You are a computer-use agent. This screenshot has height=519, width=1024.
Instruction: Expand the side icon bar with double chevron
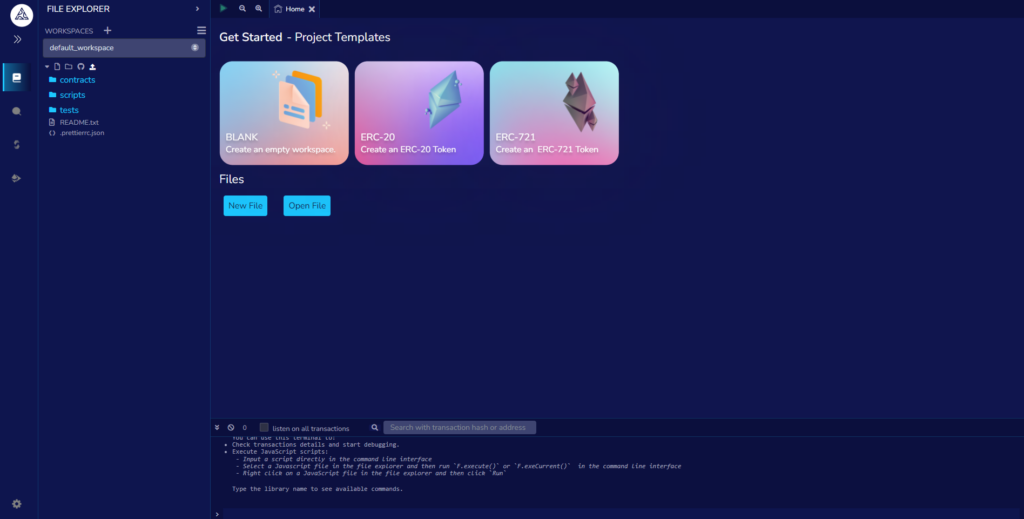click(18, 39)
